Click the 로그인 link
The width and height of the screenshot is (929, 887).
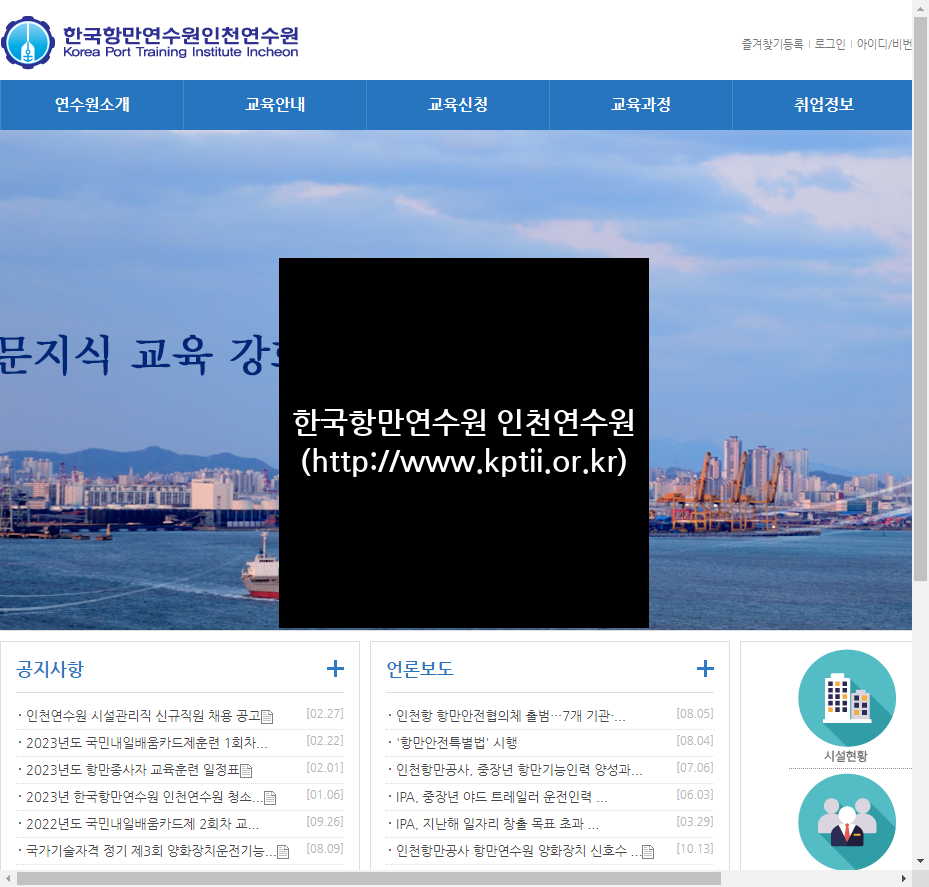(x=830, y=44)
